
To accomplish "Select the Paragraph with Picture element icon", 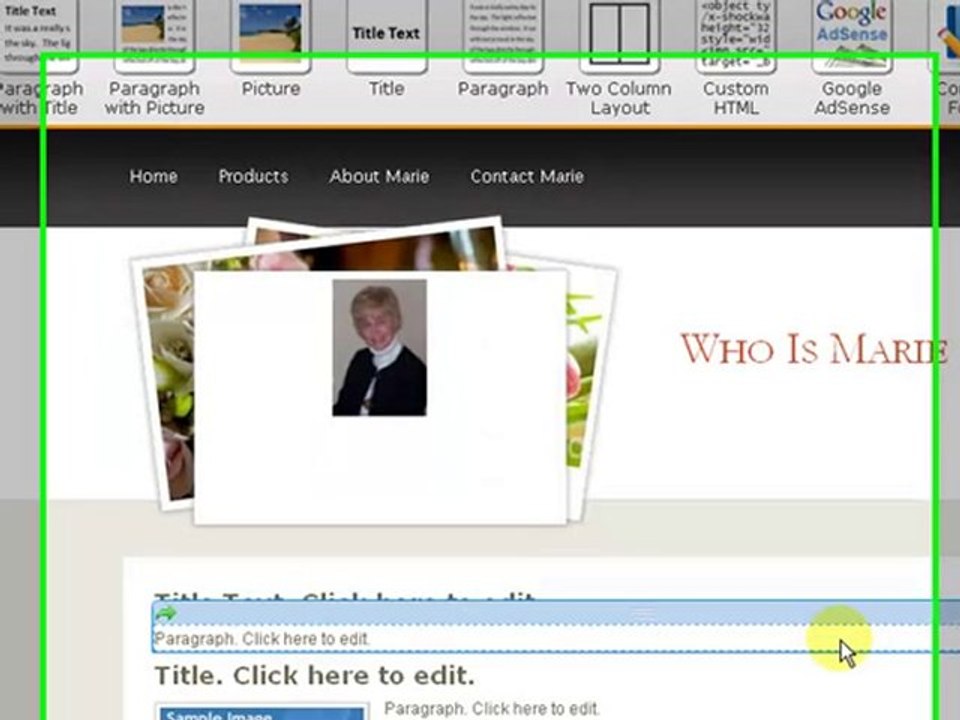I will (x=154, y=36).
